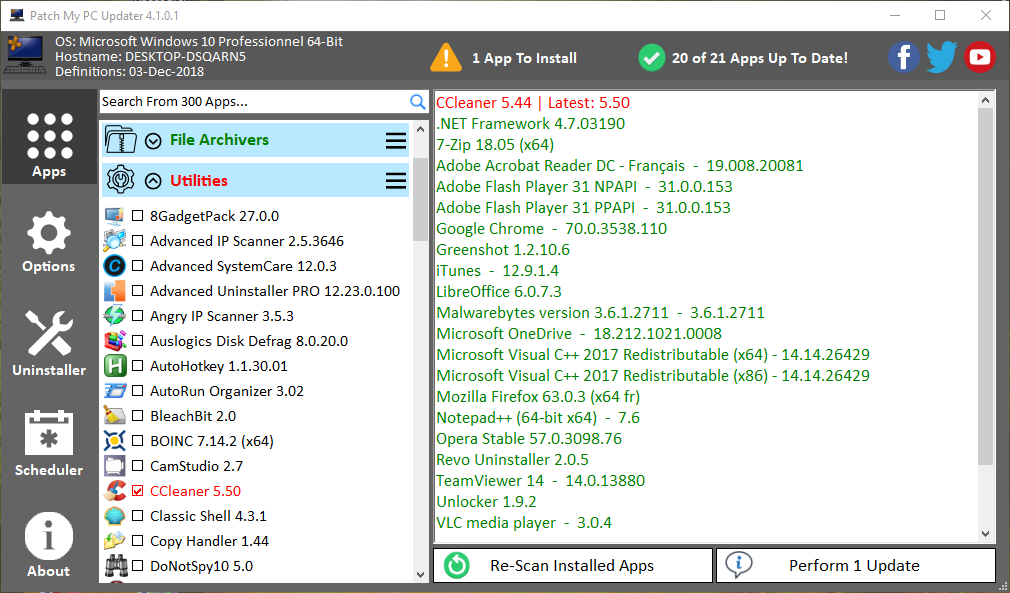Open the YouTube channel icon

(979, 57)
